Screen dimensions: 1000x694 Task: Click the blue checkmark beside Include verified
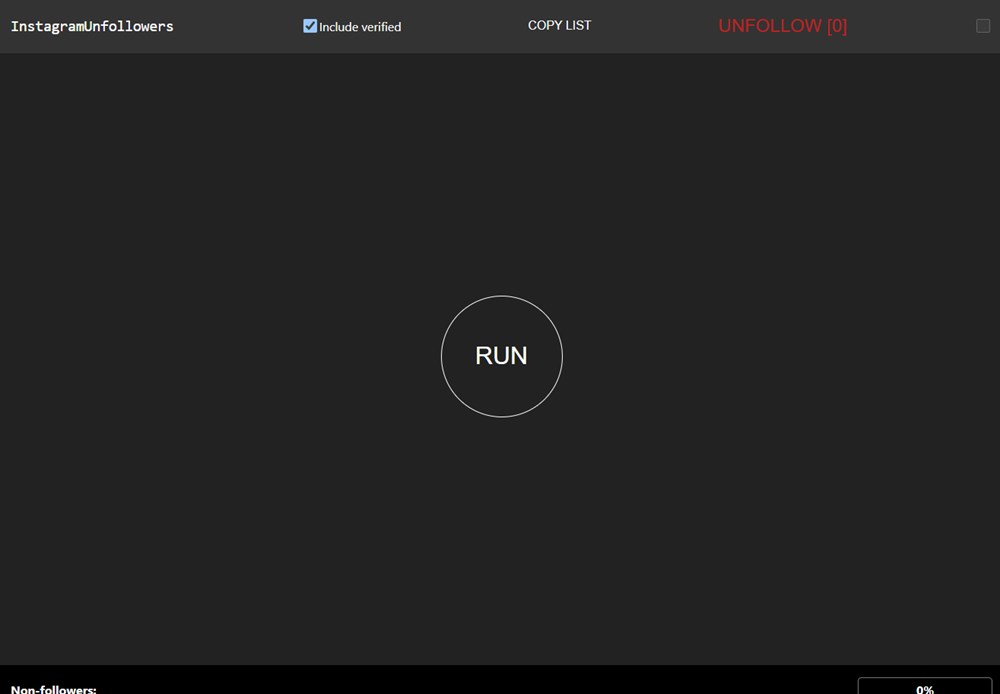310,26
